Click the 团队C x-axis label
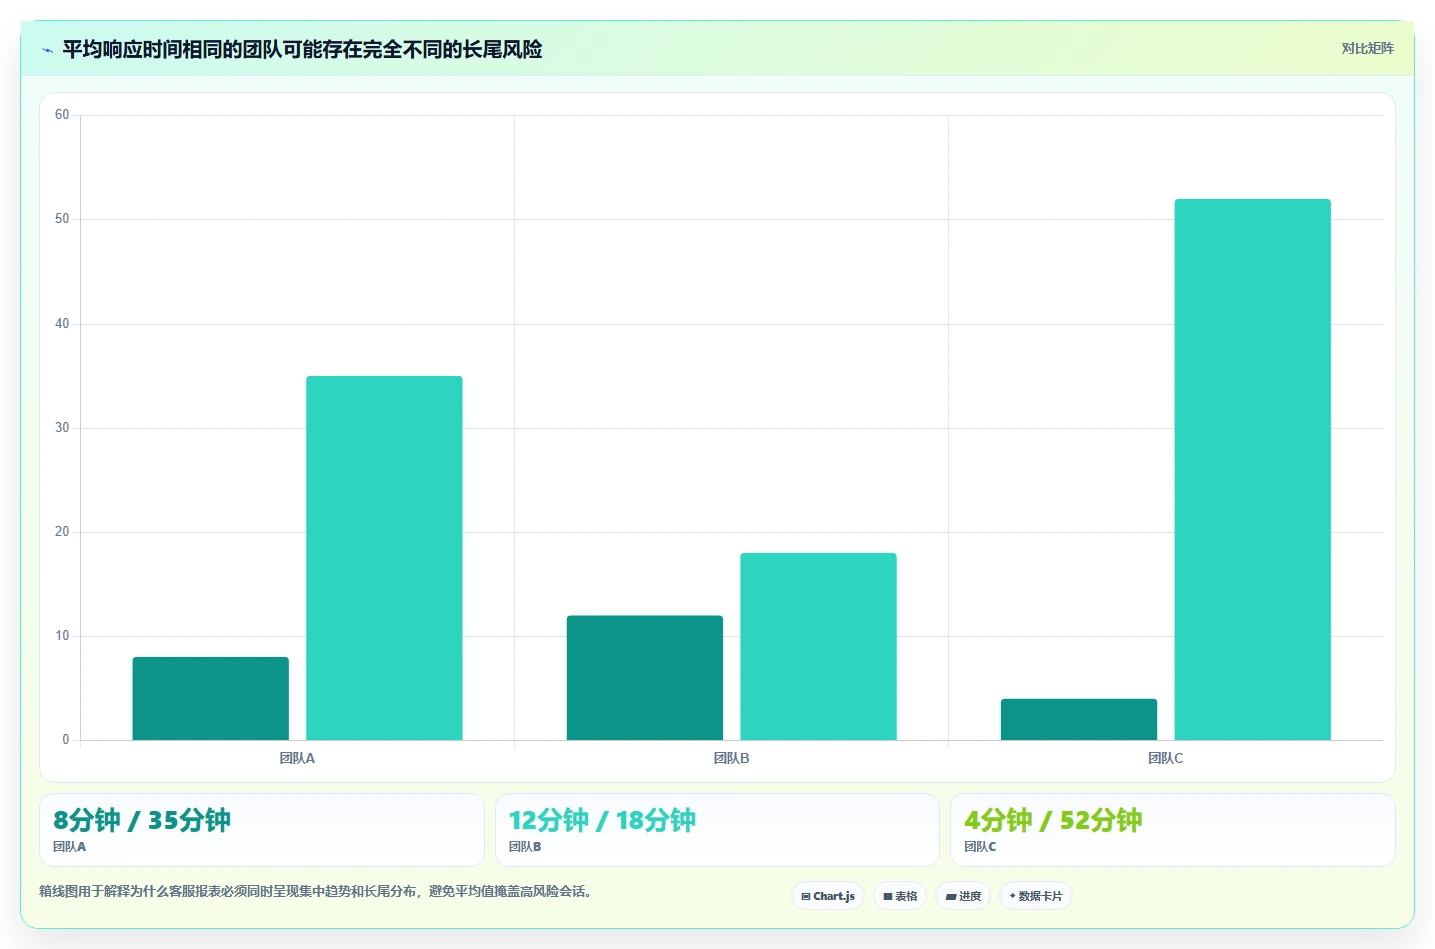Image resolution: width=1435 pixels, height=949 pixels. (1165, 758)
